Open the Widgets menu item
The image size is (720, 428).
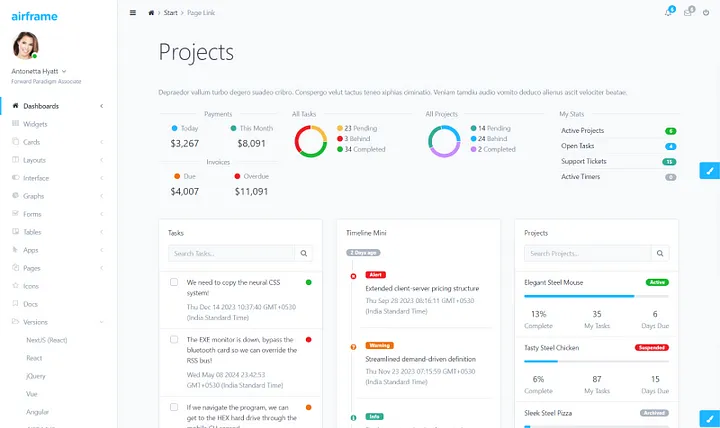pyautogui.click(x=35, y=124)
